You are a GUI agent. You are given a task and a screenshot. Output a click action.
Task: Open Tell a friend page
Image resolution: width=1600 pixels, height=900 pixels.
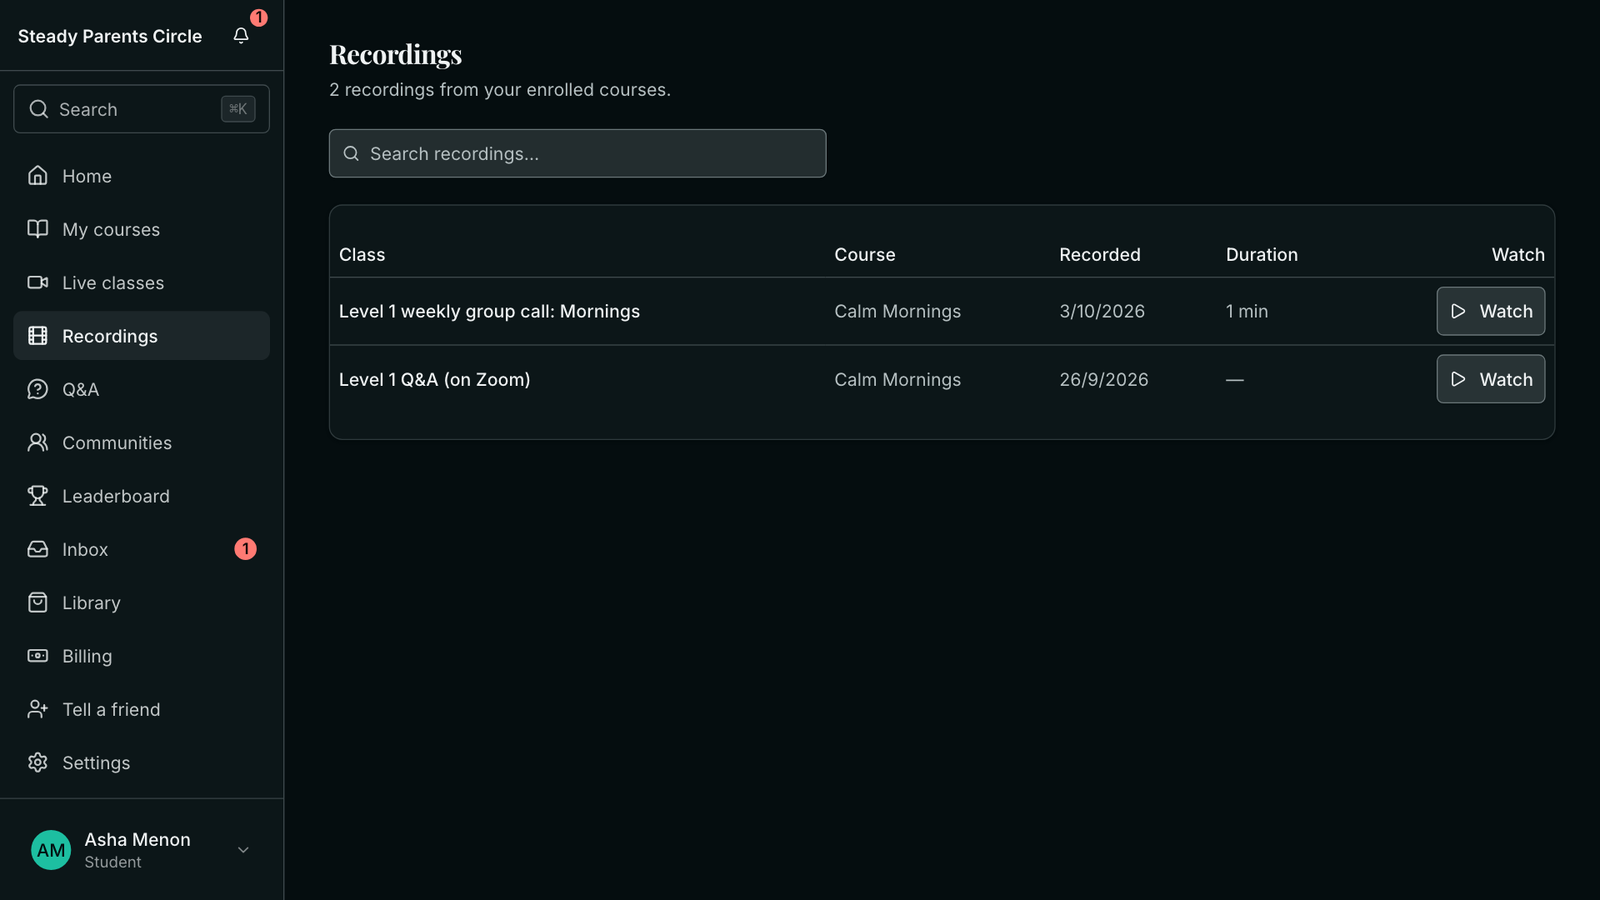click(142, 709)
